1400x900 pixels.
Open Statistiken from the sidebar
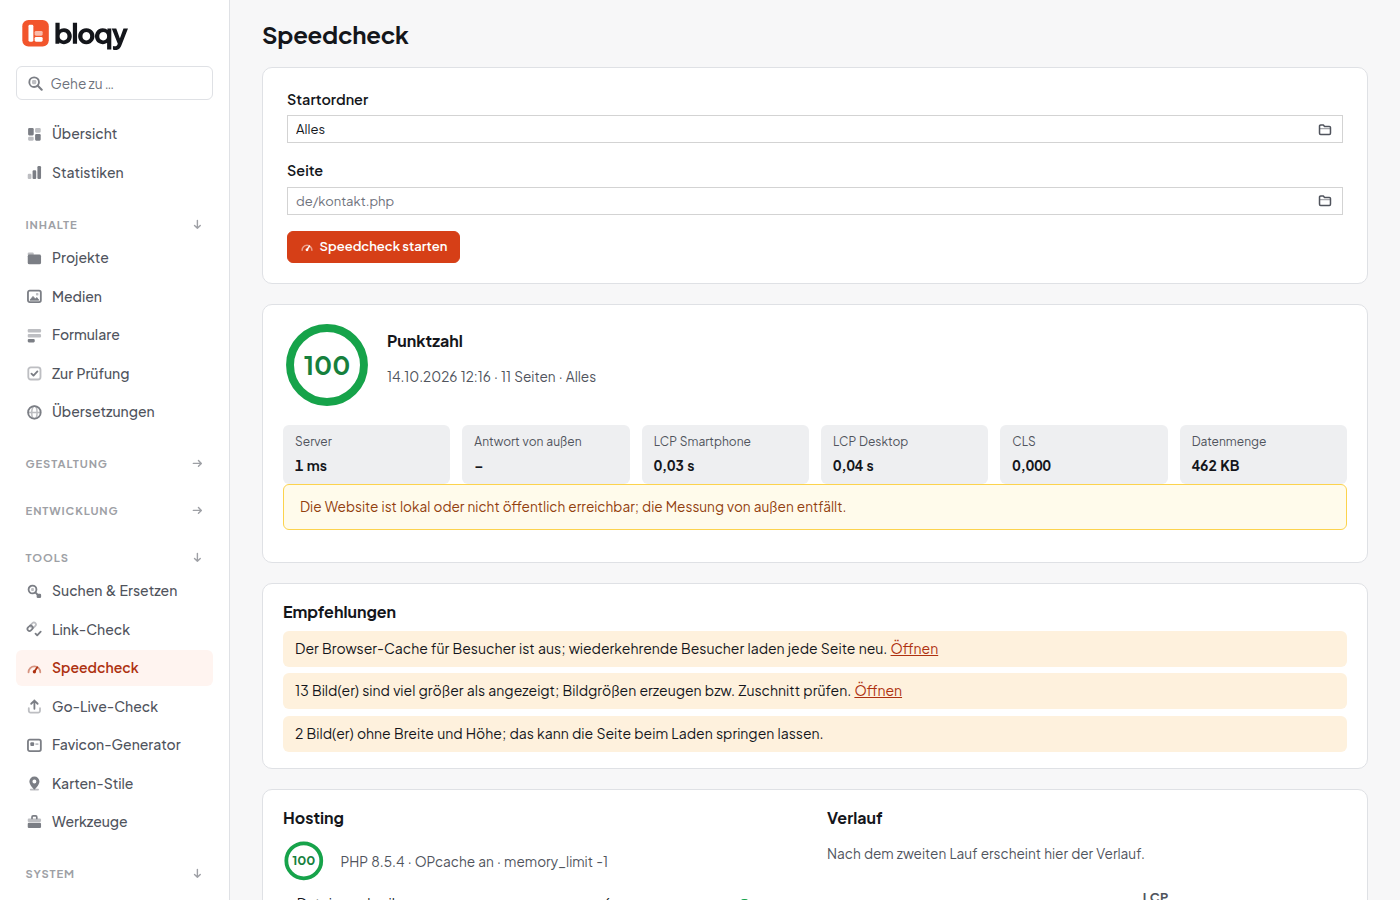click(x=114, y=173)
